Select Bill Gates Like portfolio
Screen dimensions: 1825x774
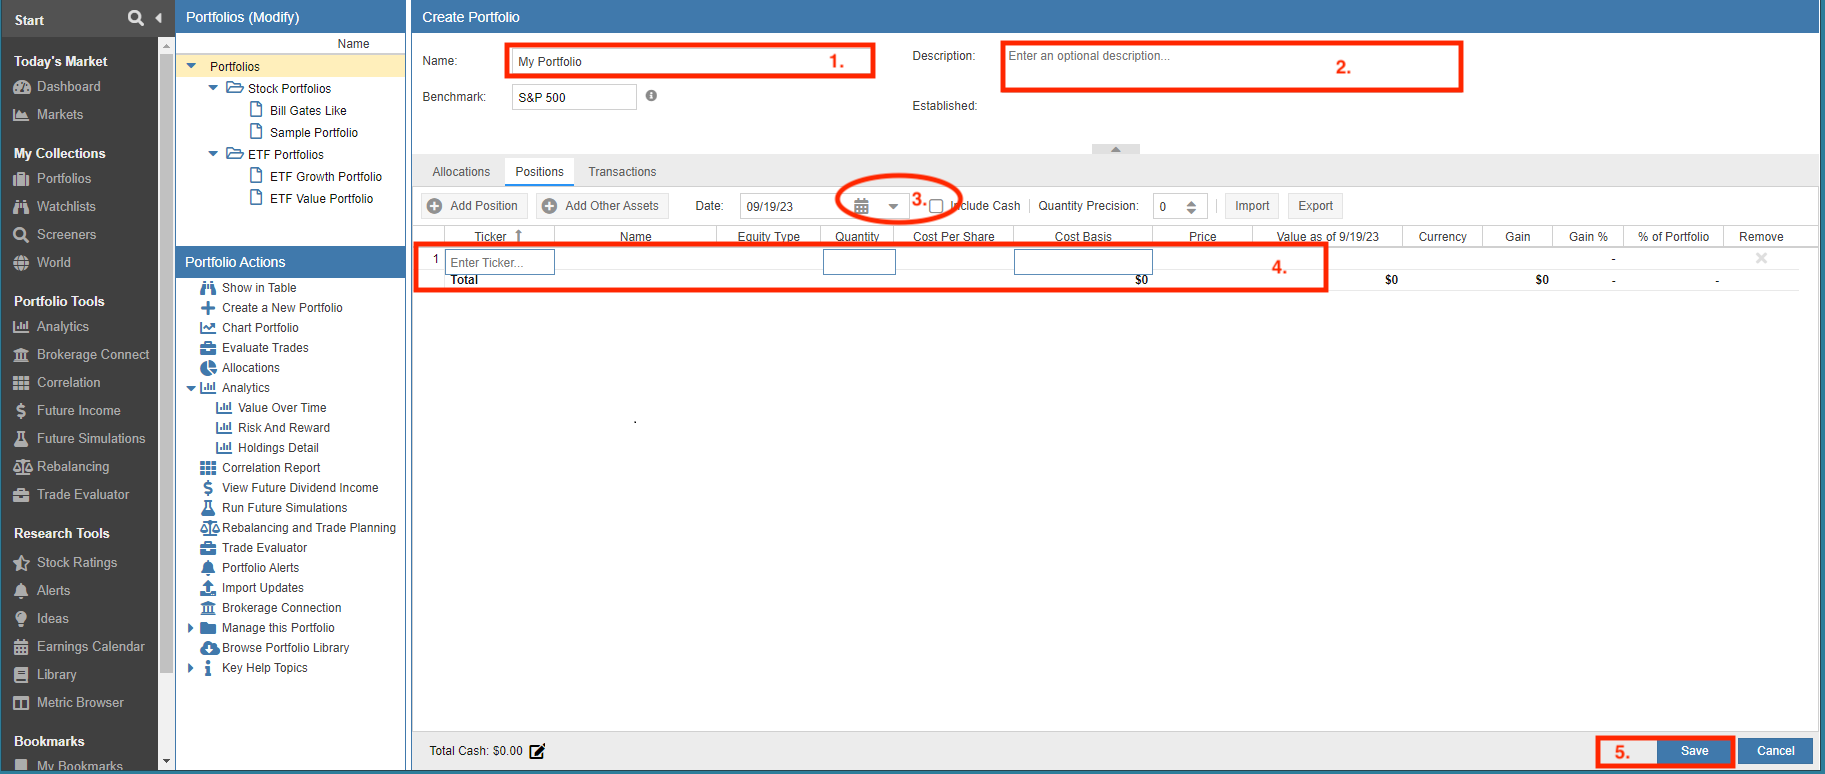(x=308, y=111)
